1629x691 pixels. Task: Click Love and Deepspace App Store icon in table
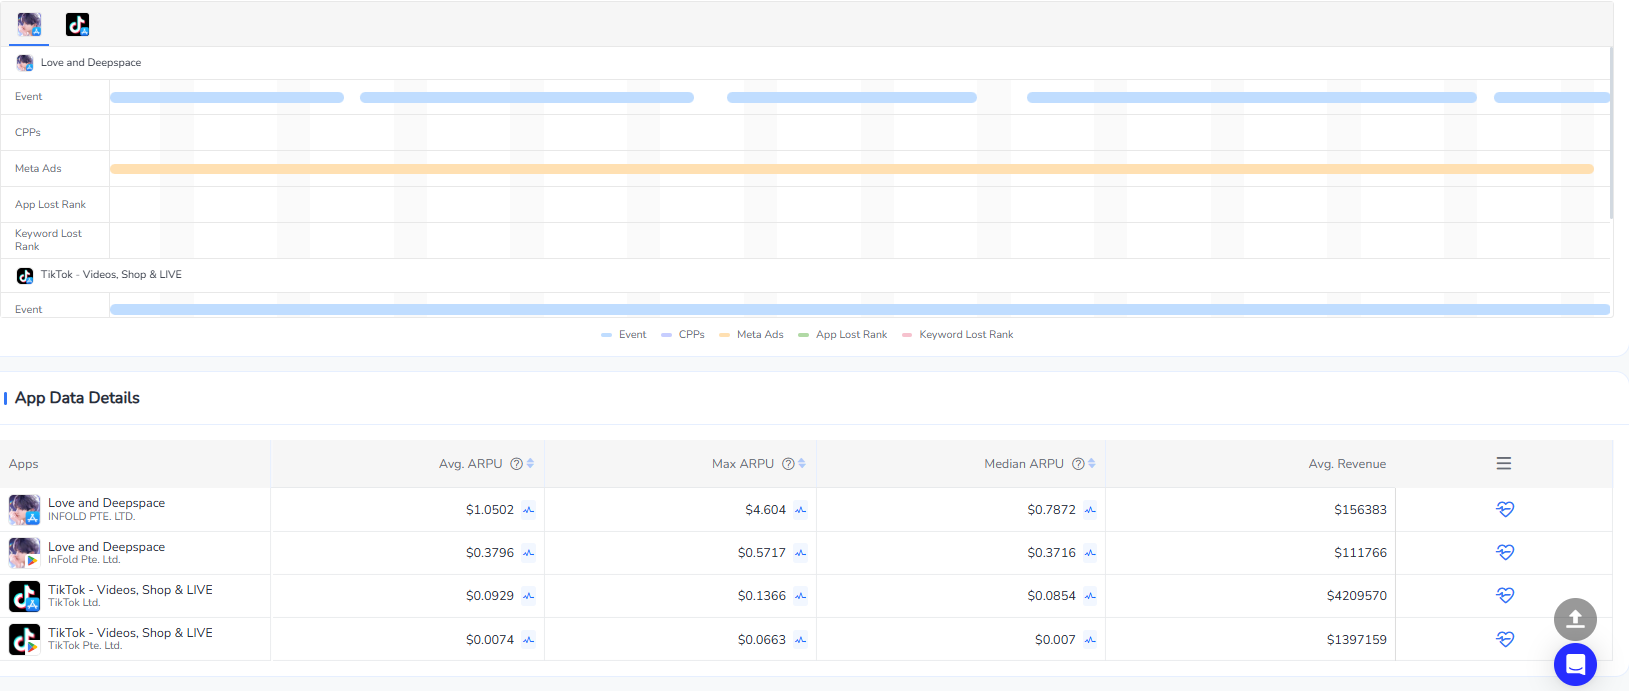[24, 510]
